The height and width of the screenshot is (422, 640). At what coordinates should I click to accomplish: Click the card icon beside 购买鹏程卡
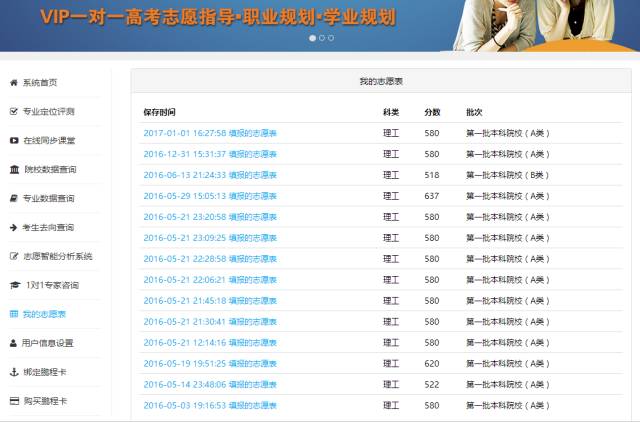point(14,401)
